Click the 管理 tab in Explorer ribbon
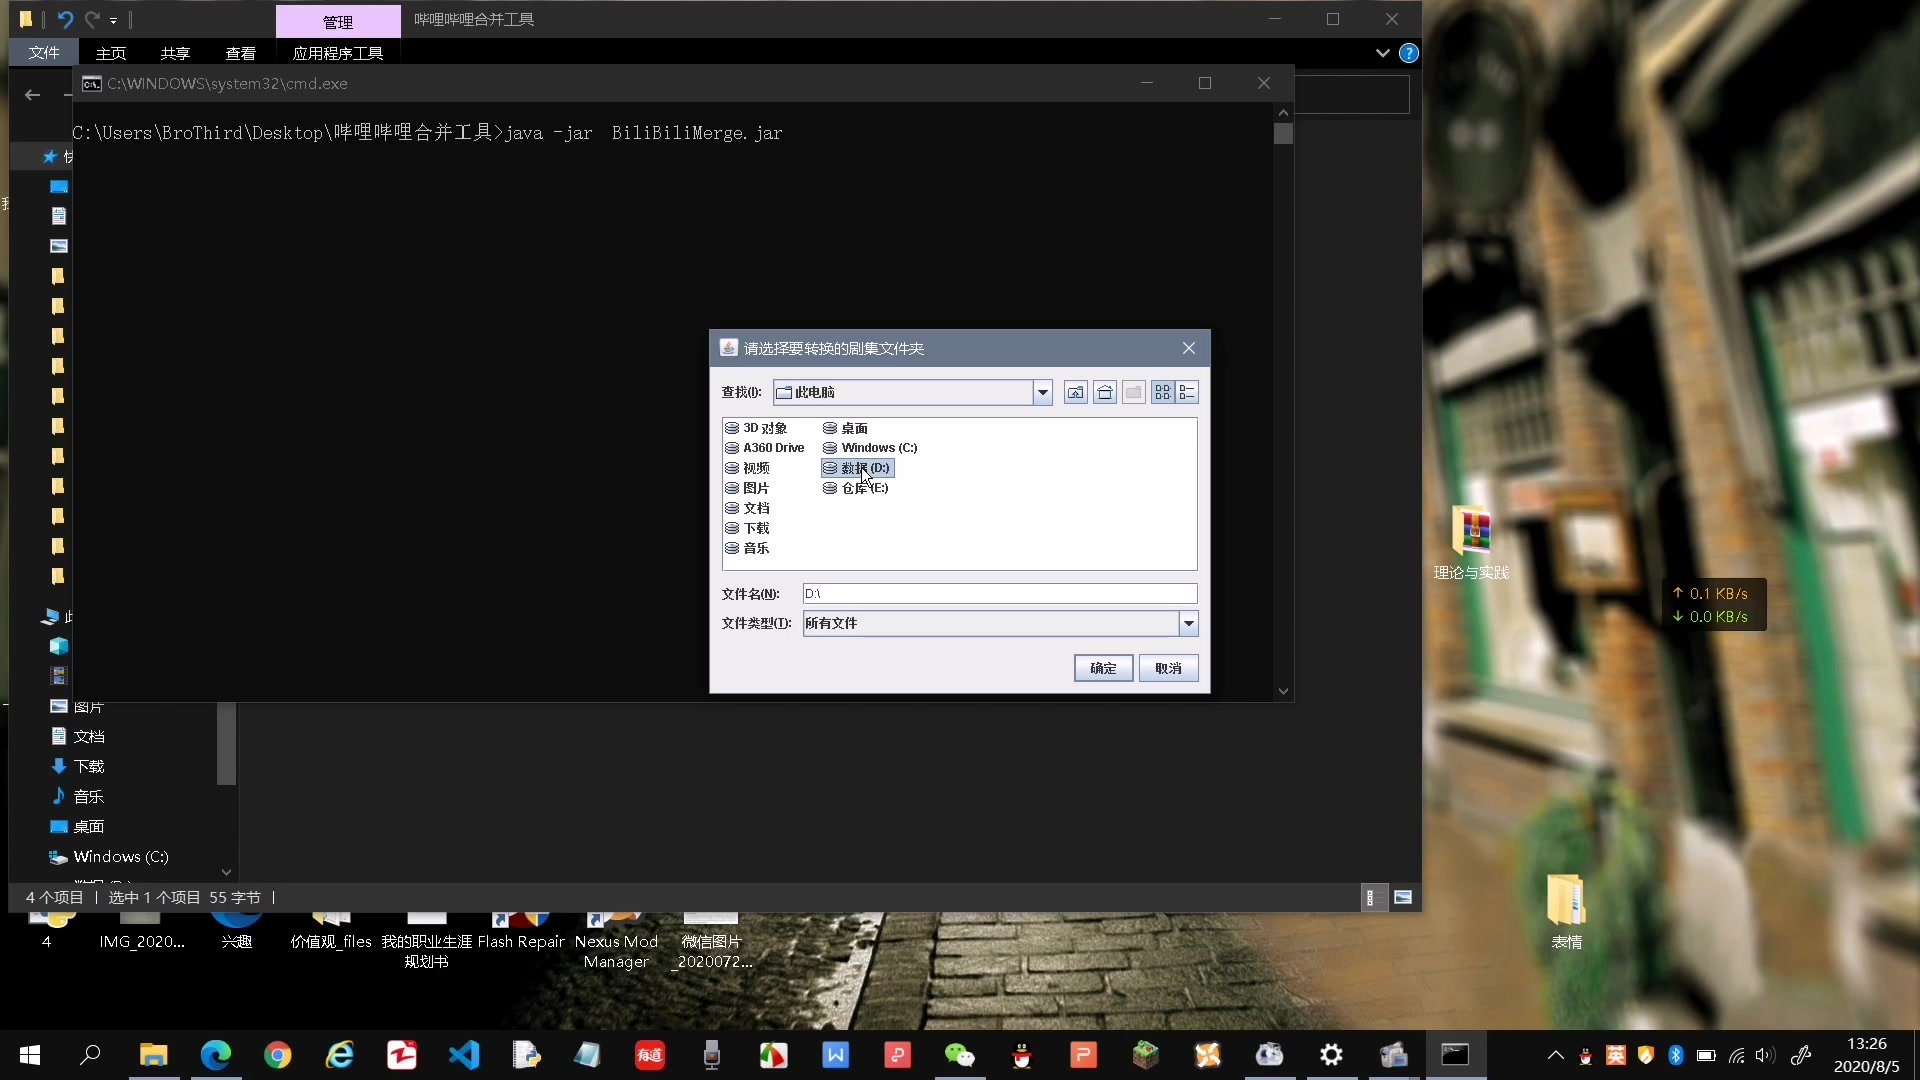The image size is (1920, 1080). (338, 17)
